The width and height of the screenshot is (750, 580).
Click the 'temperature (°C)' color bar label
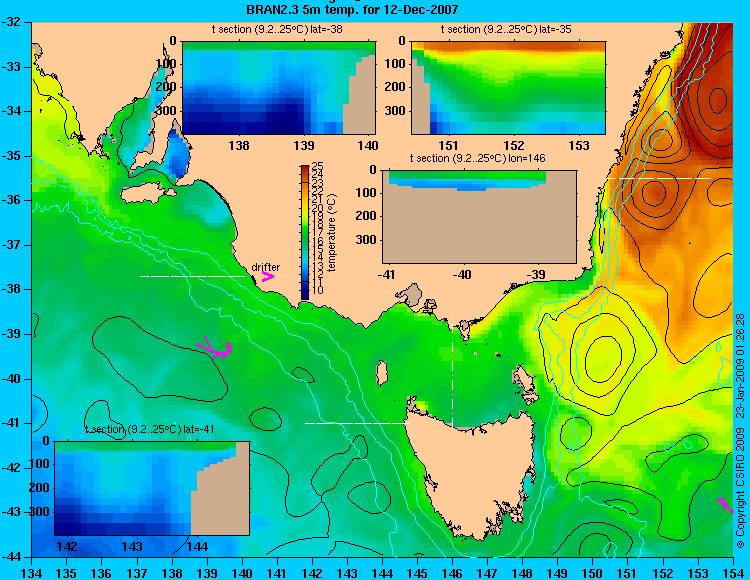(333, 233)
